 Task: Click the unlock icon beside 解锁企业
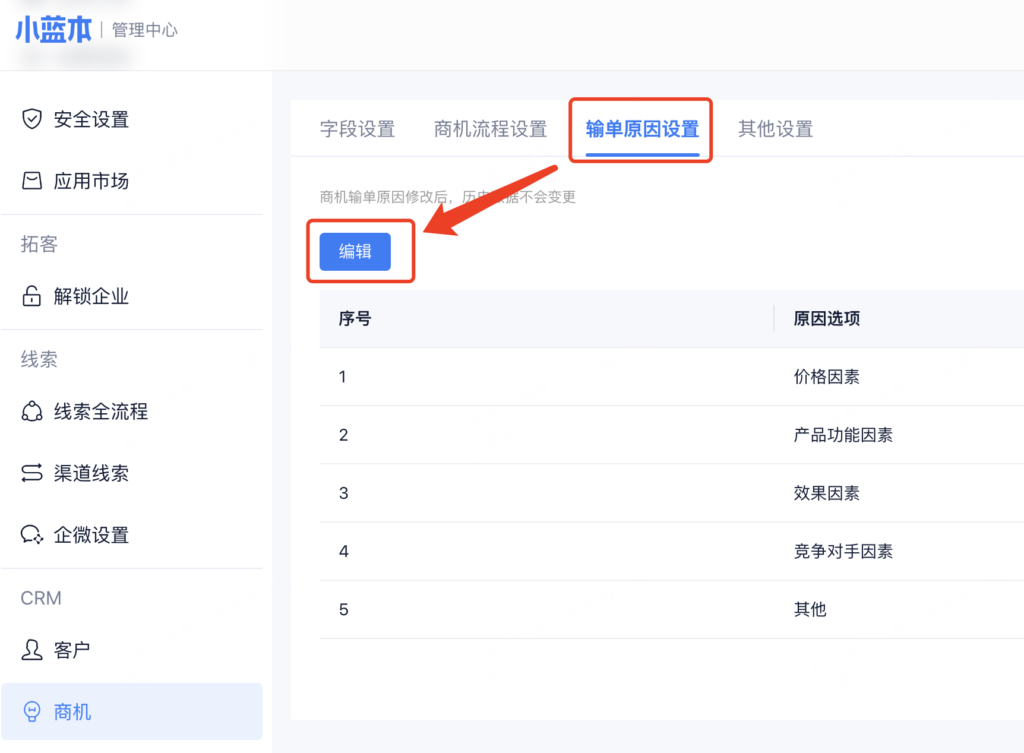click(x=32, y=296)
